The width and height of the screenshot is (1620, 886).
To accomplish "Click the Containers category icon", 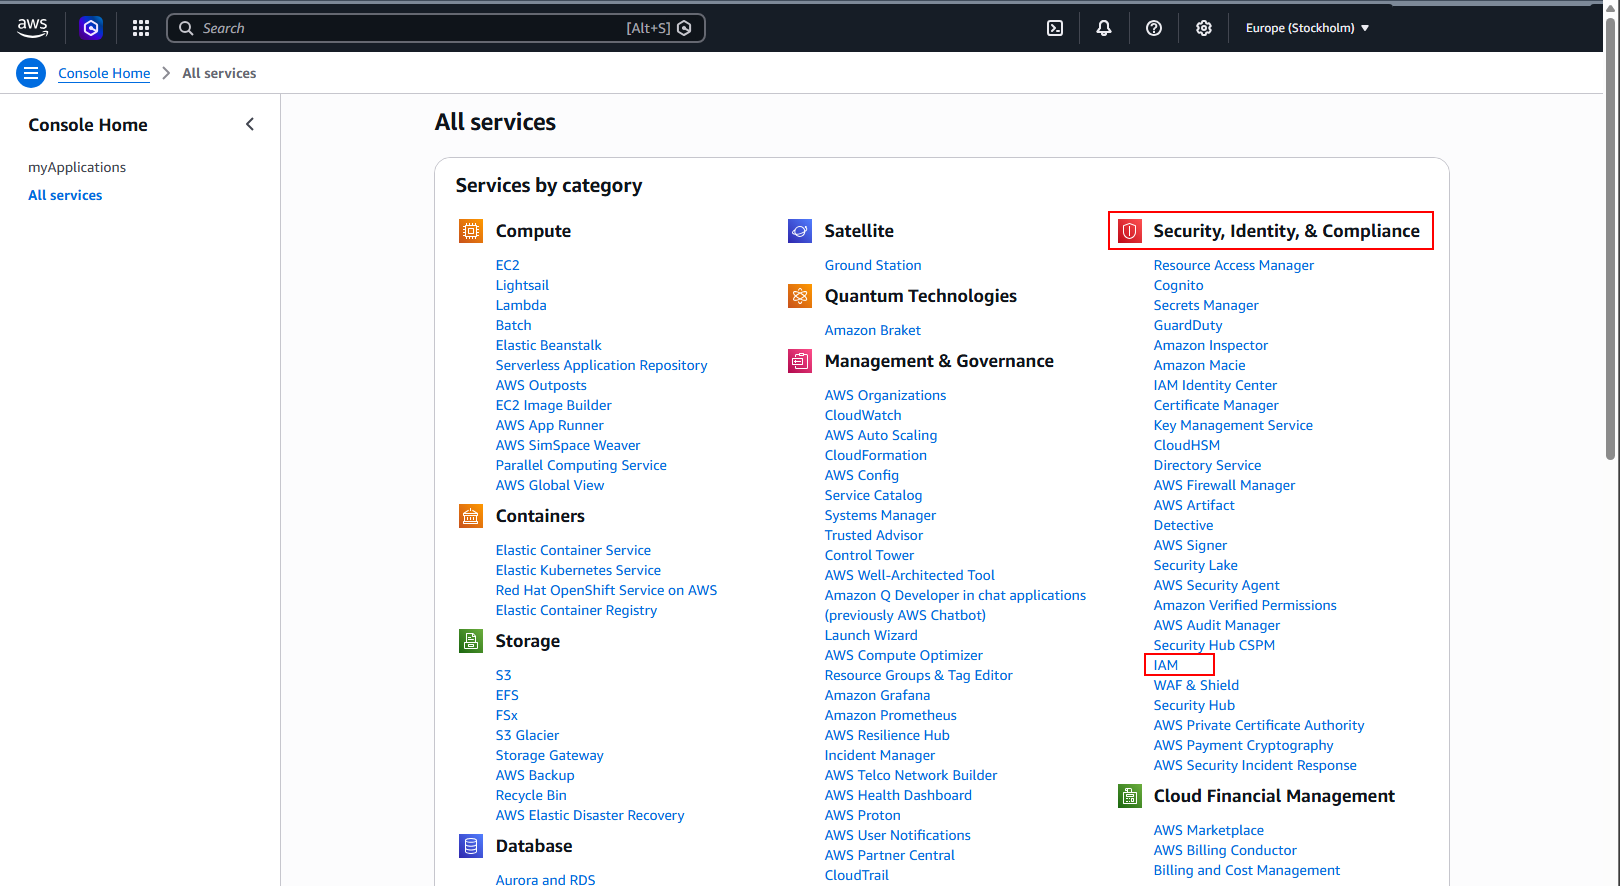I will (x=471, y=516).
